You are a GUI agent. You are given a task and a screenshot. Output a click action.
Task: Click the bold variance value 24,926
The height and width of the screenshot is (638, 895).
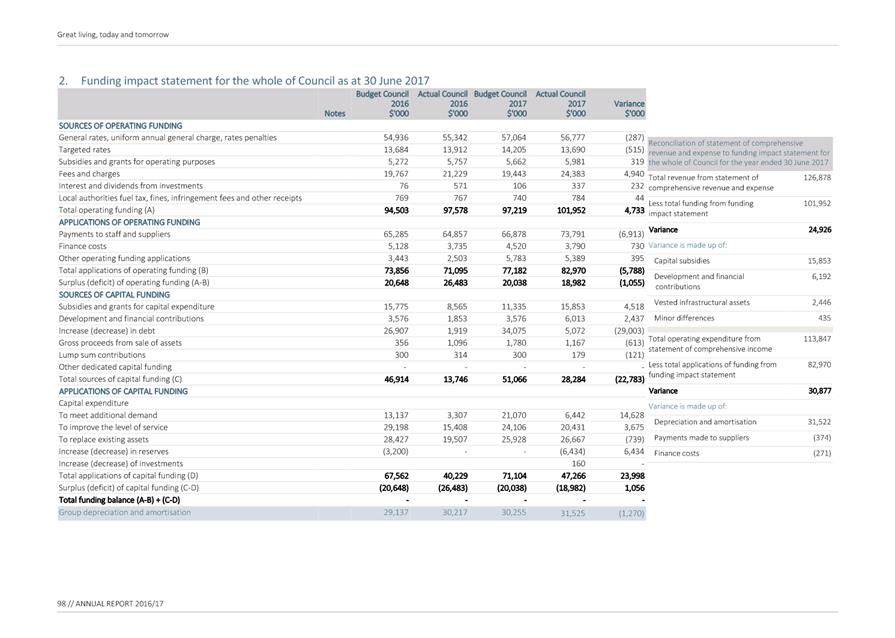(x=820, y=229)
